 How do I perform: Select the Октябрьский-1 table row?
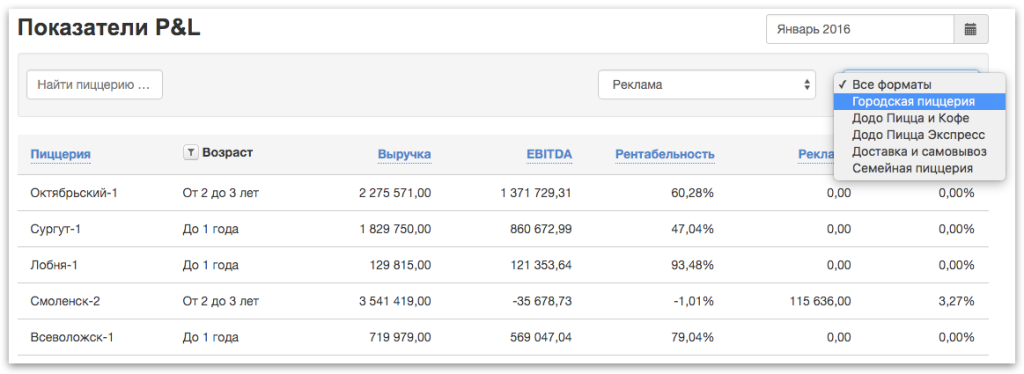503,193
